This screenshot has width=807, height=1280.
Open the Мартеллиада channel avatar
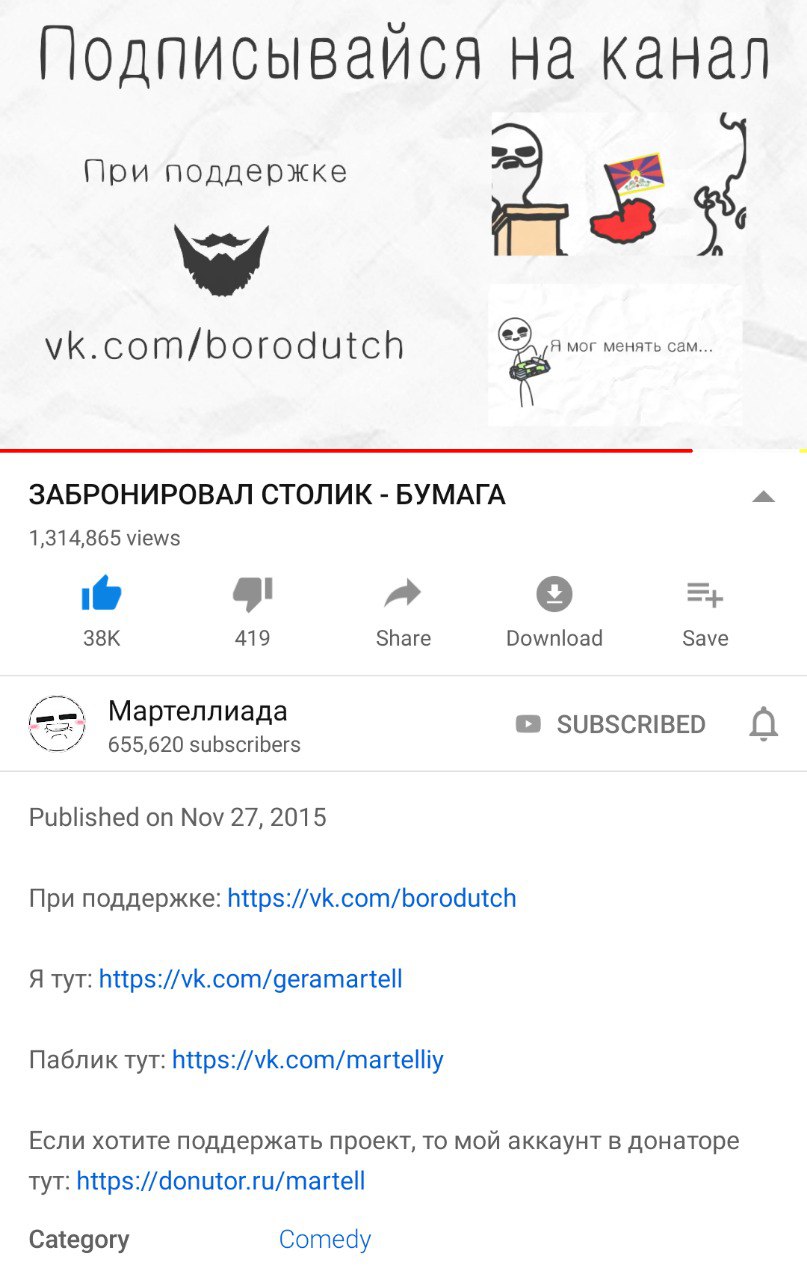(57, 724)
